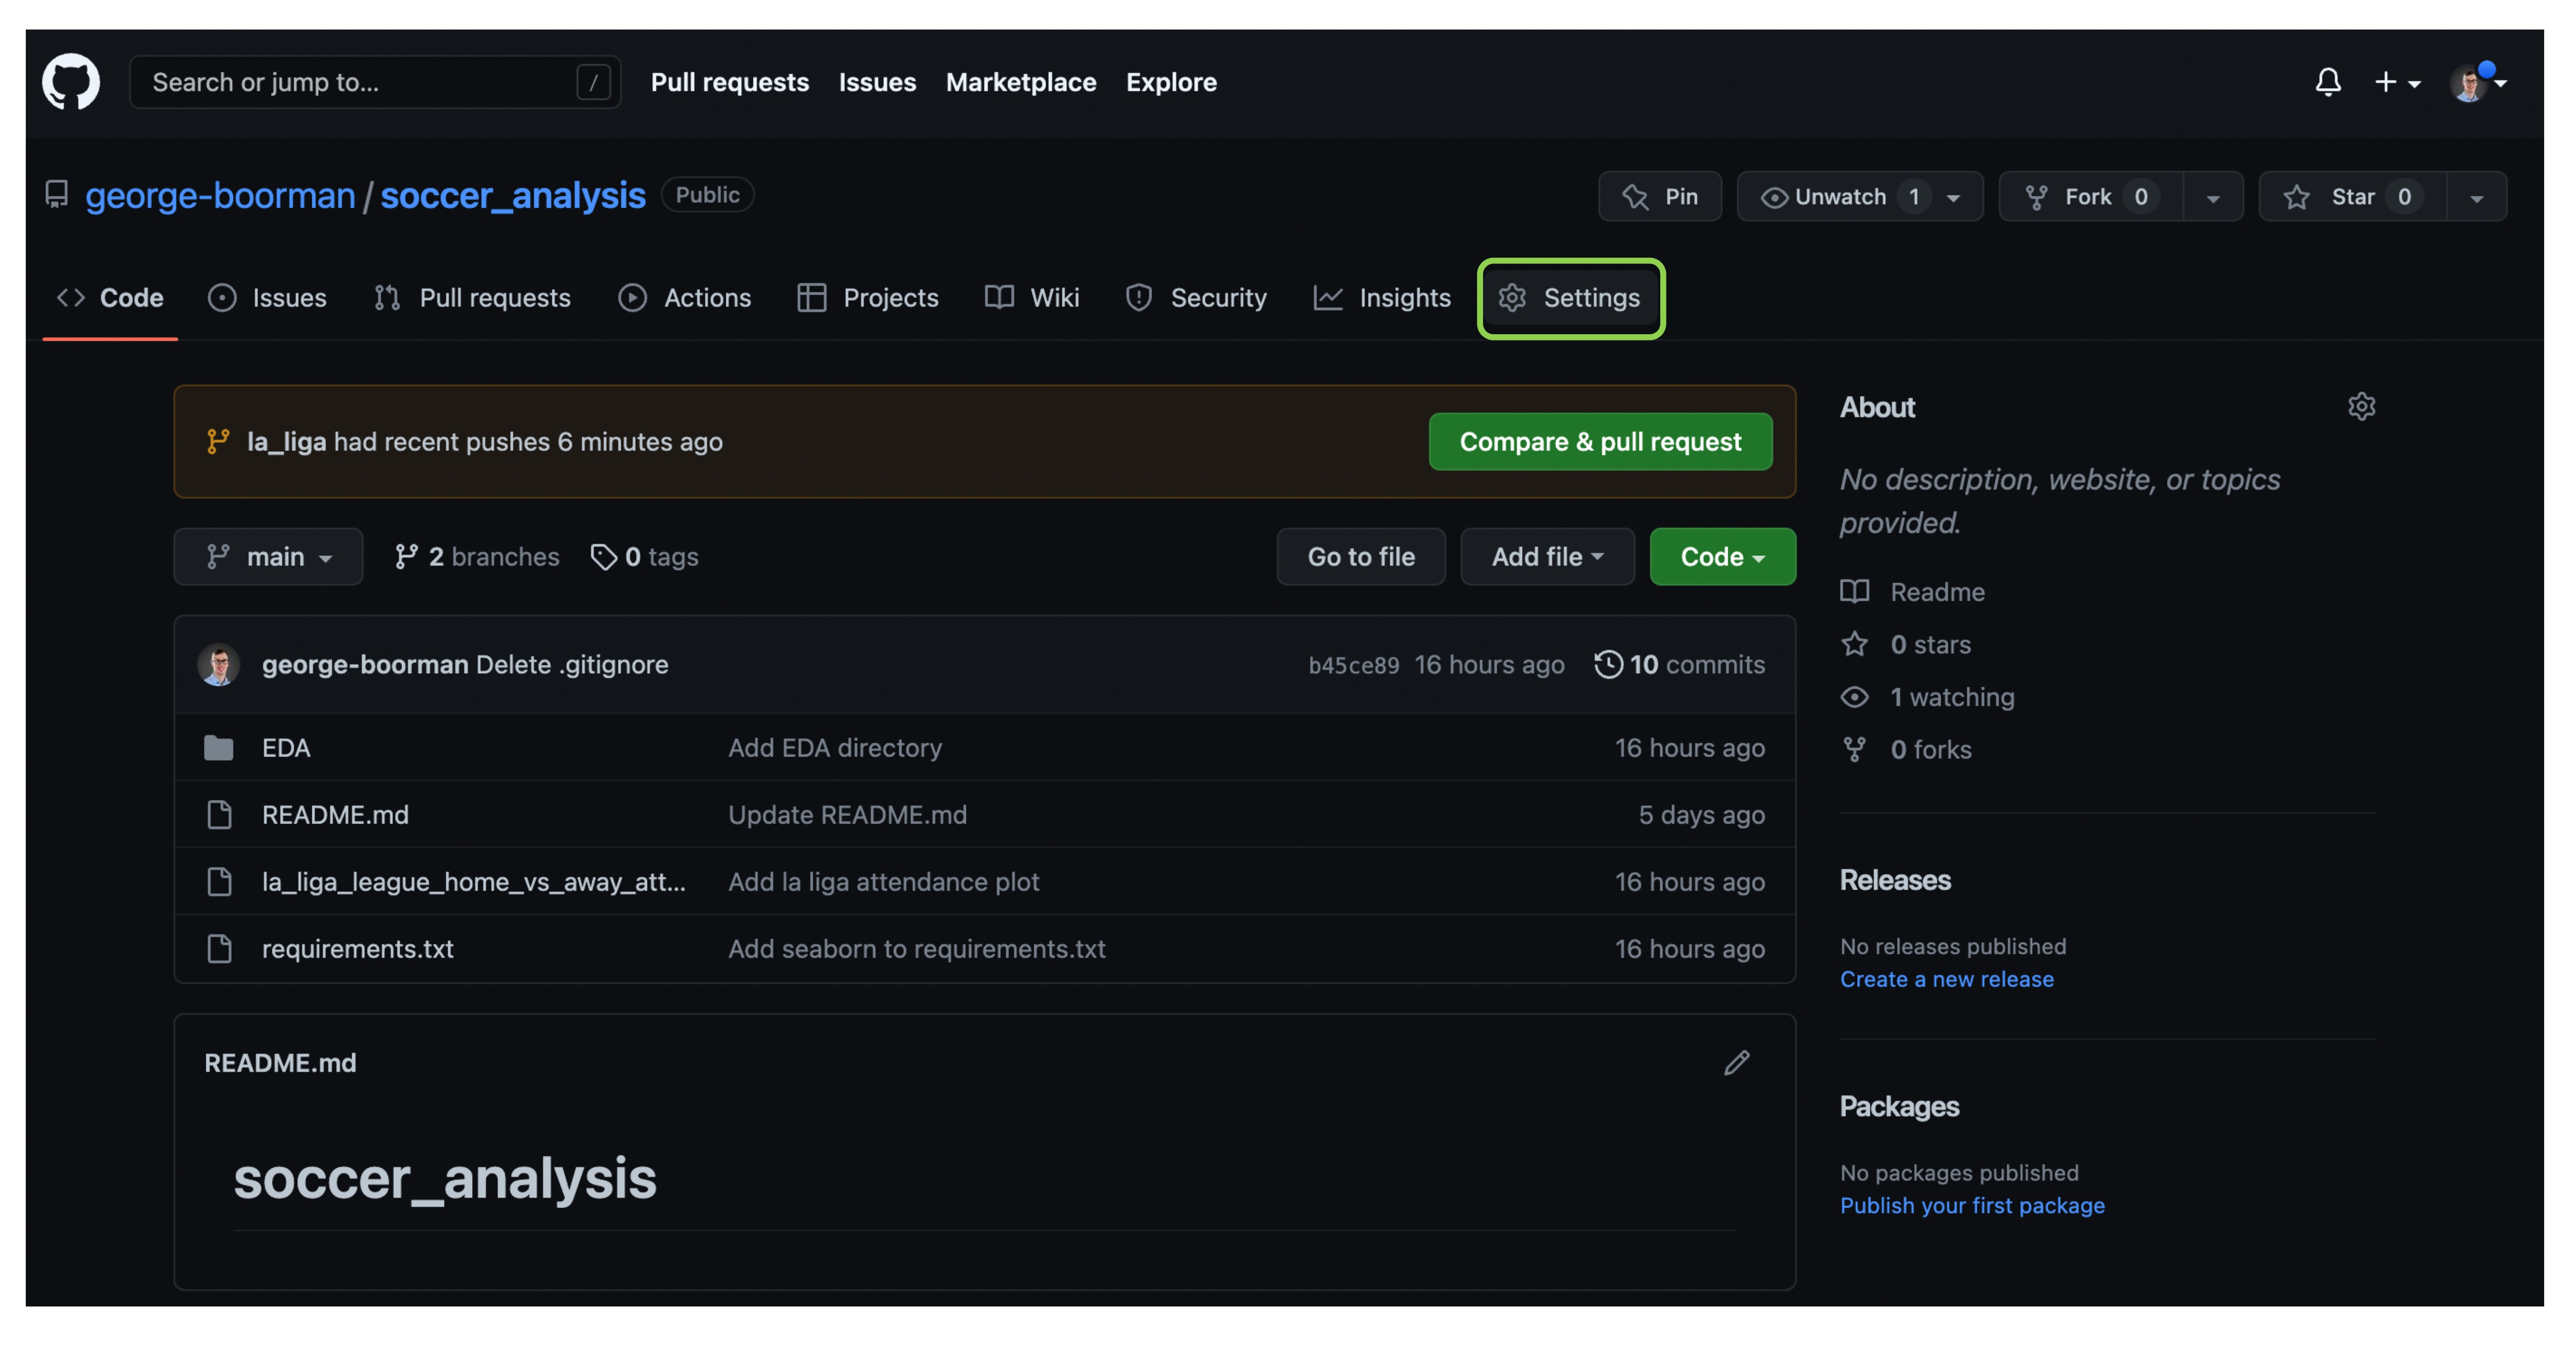View the 2 branches link
This screenshot has width=2576, height=1365.
point(477,557)
